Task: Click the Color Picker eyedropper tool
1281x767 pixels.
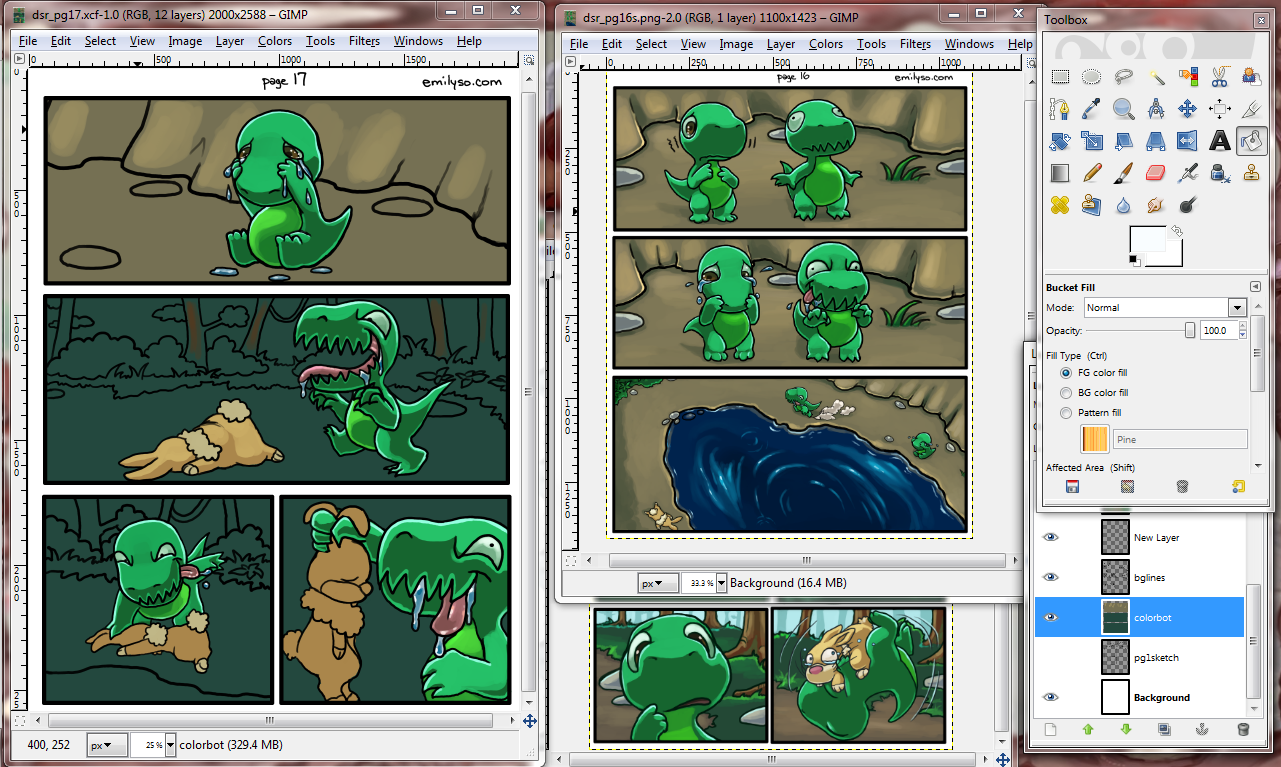Action: [x=1091, y=109]
